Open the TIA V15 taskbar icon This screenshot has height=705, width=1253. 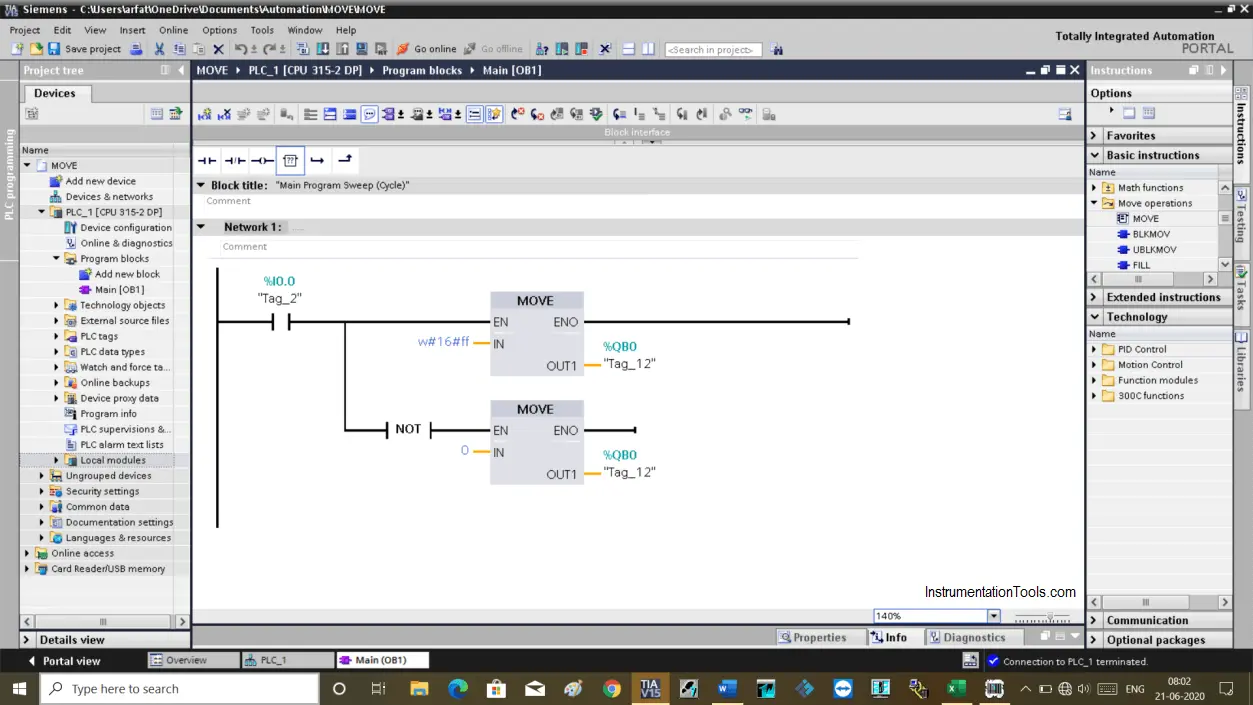click(x=651, y=688)
